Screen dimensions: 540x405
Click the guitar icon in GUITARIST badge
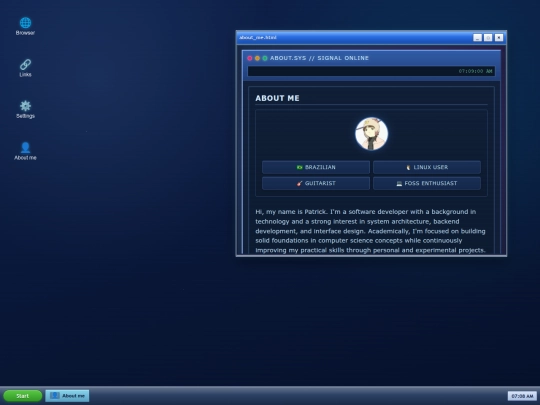coord(300,183)
